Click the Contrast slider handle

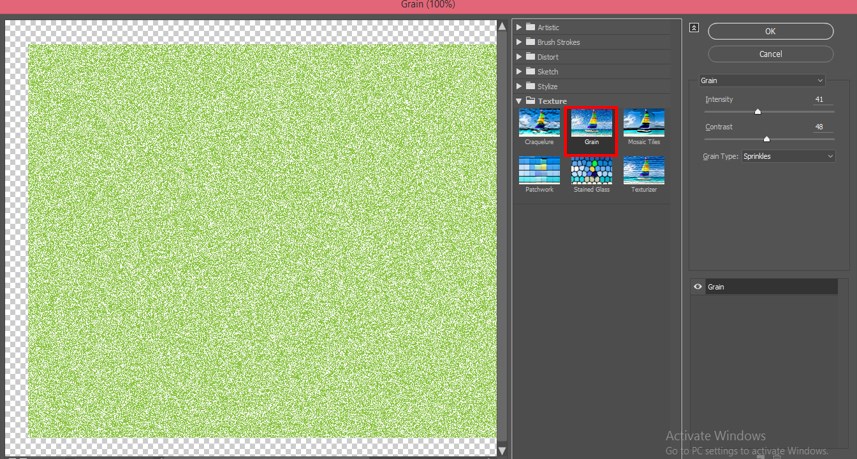[766, 139]
